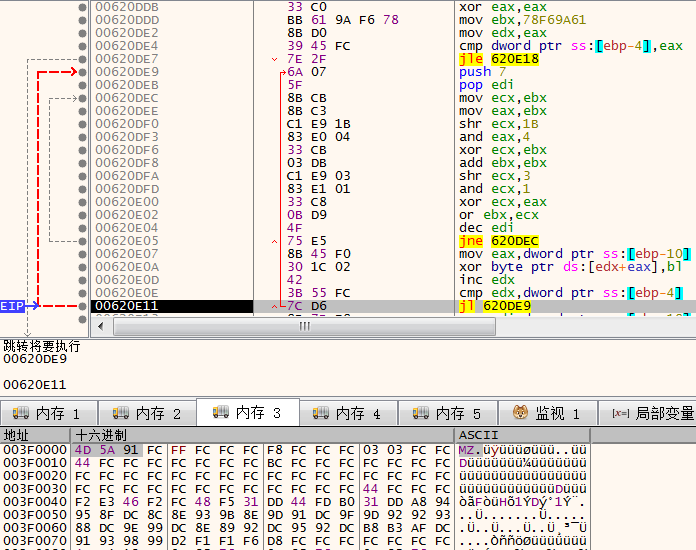Click the 十六进制 column header
The image size is (696, 550).
pos(263,435)
